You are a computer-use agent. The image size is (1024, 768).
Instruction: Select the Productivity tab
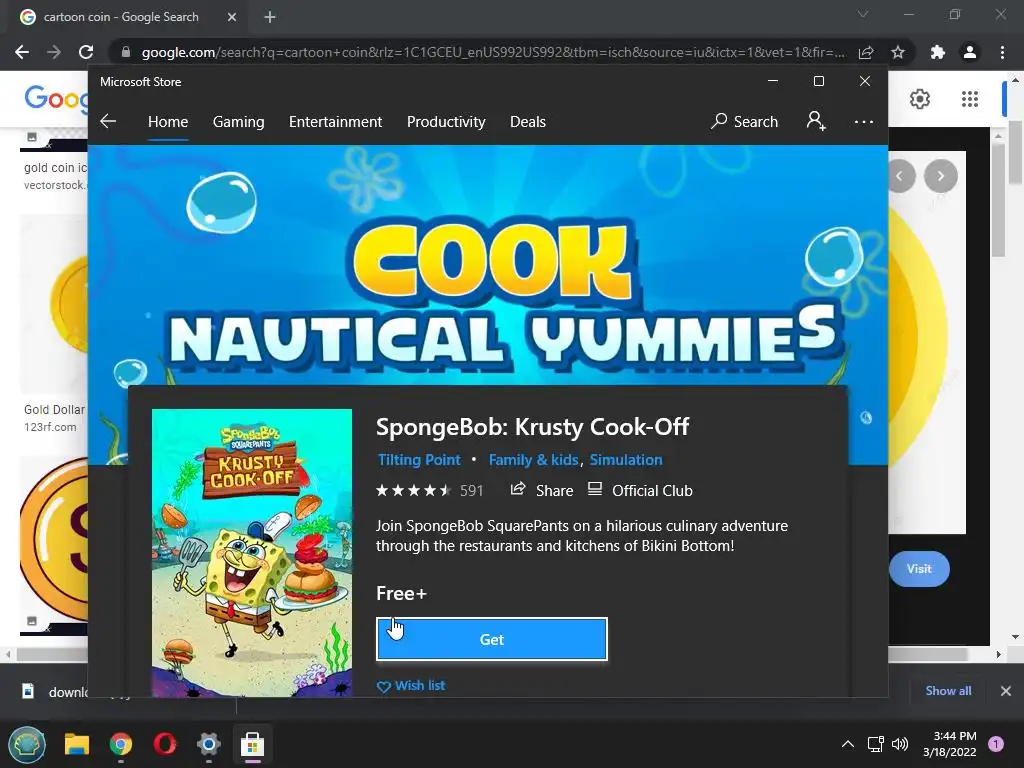tap(446, 121)
